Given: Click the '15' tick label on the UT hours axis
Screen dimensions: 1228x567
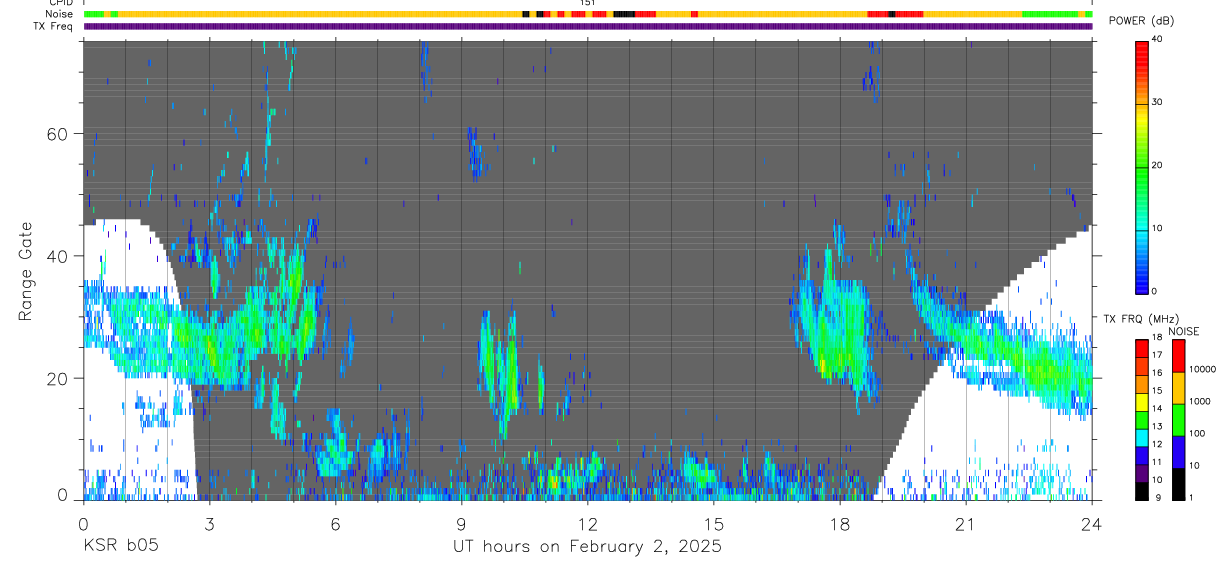Looking at the screenshot, I should 714,523.
